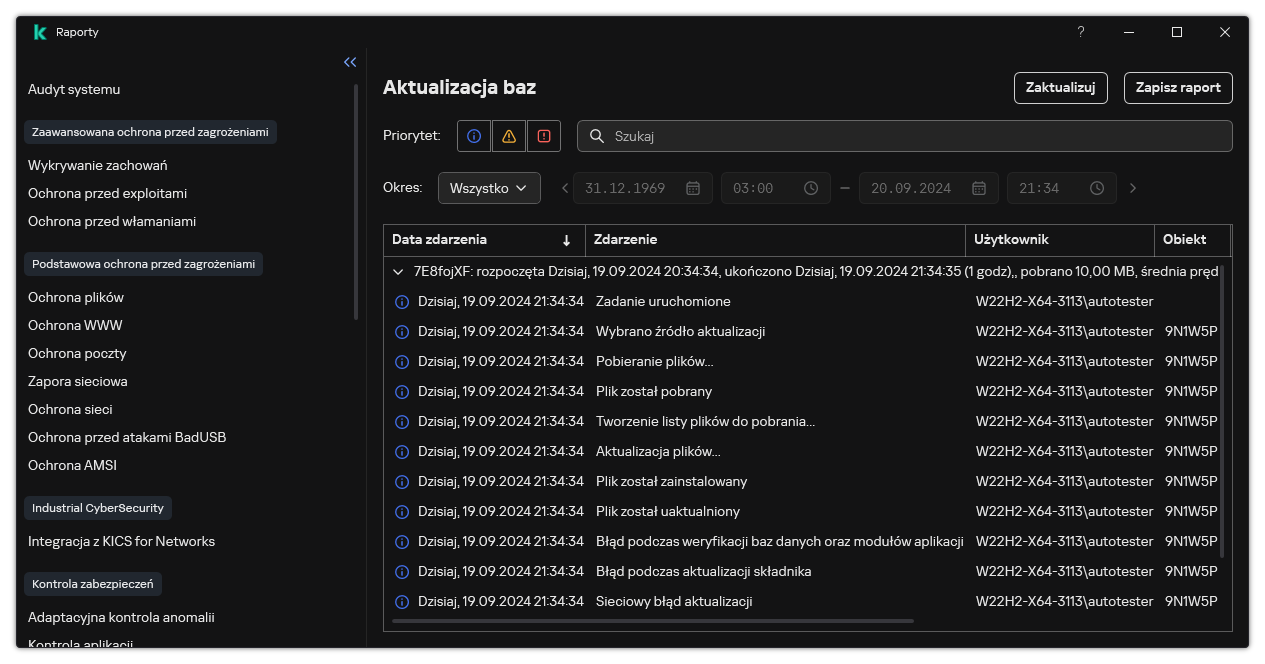
Task: Click the end time clock icon
Action: coord(1097,188)
